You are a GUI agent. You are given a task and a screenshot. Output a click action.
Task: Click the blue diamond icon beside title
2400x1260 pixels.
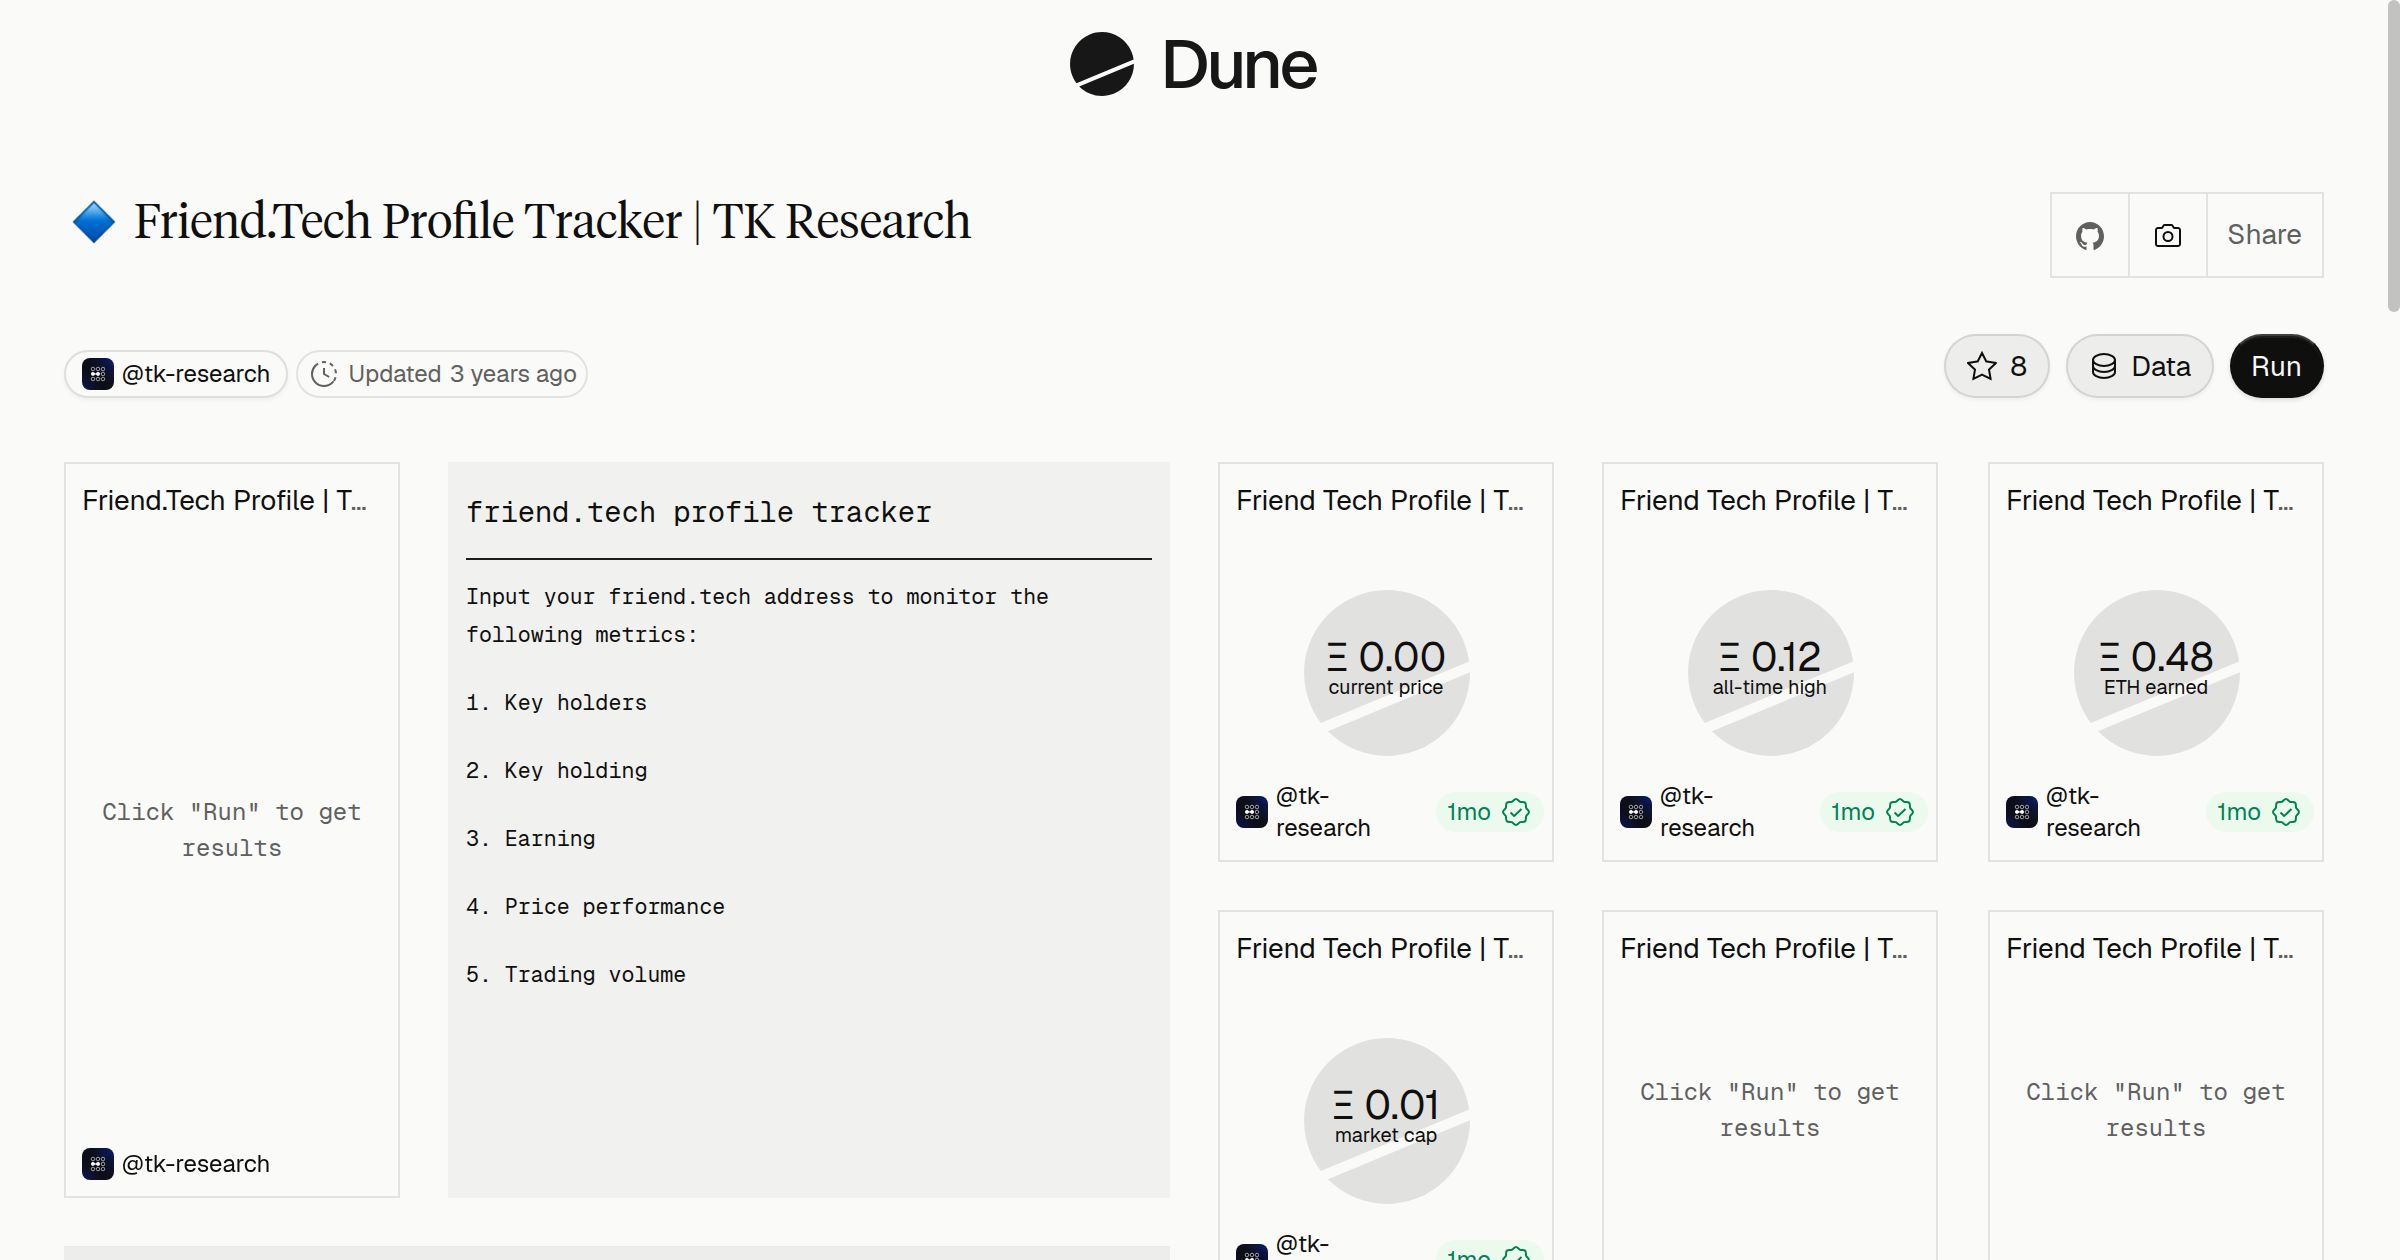tap(94, 222)
